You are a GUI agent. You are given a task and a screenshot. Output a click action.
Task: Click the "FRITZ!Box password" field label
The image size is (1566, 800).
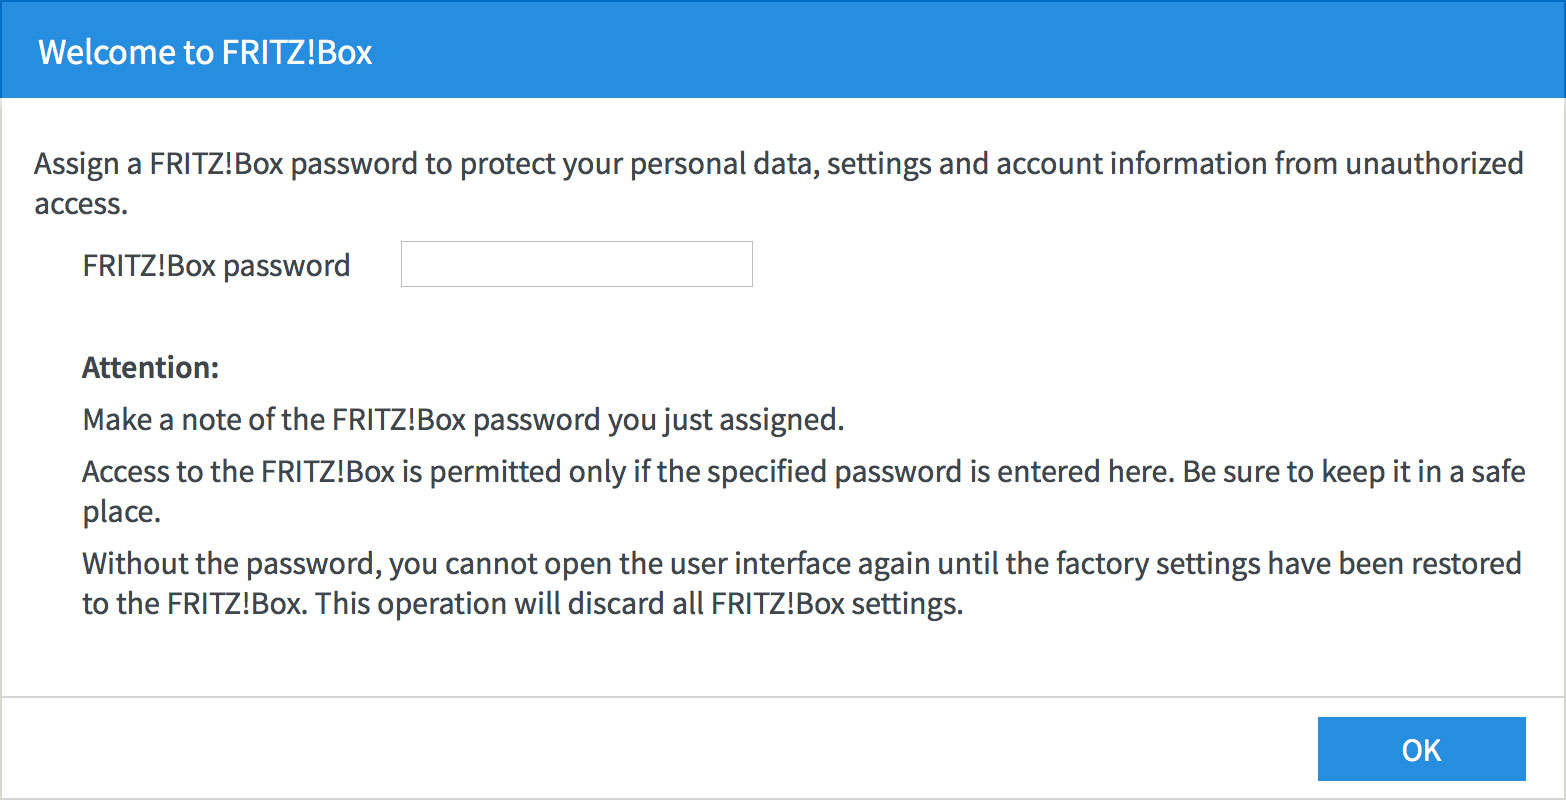216,266
